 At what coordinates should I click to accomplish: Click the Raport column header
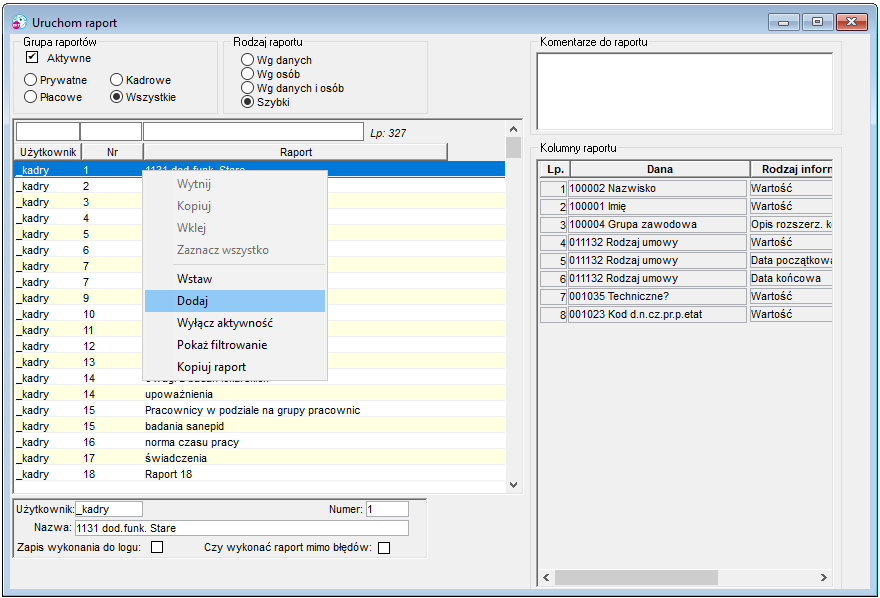(296, 152)
